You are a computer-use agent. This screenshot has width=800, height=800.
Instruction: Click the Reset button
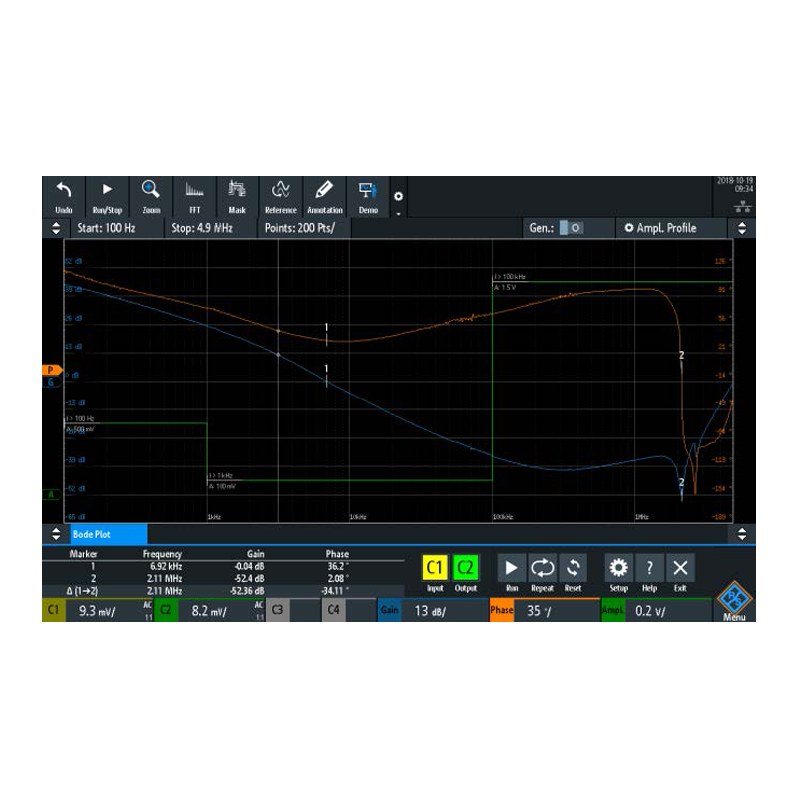573,573
